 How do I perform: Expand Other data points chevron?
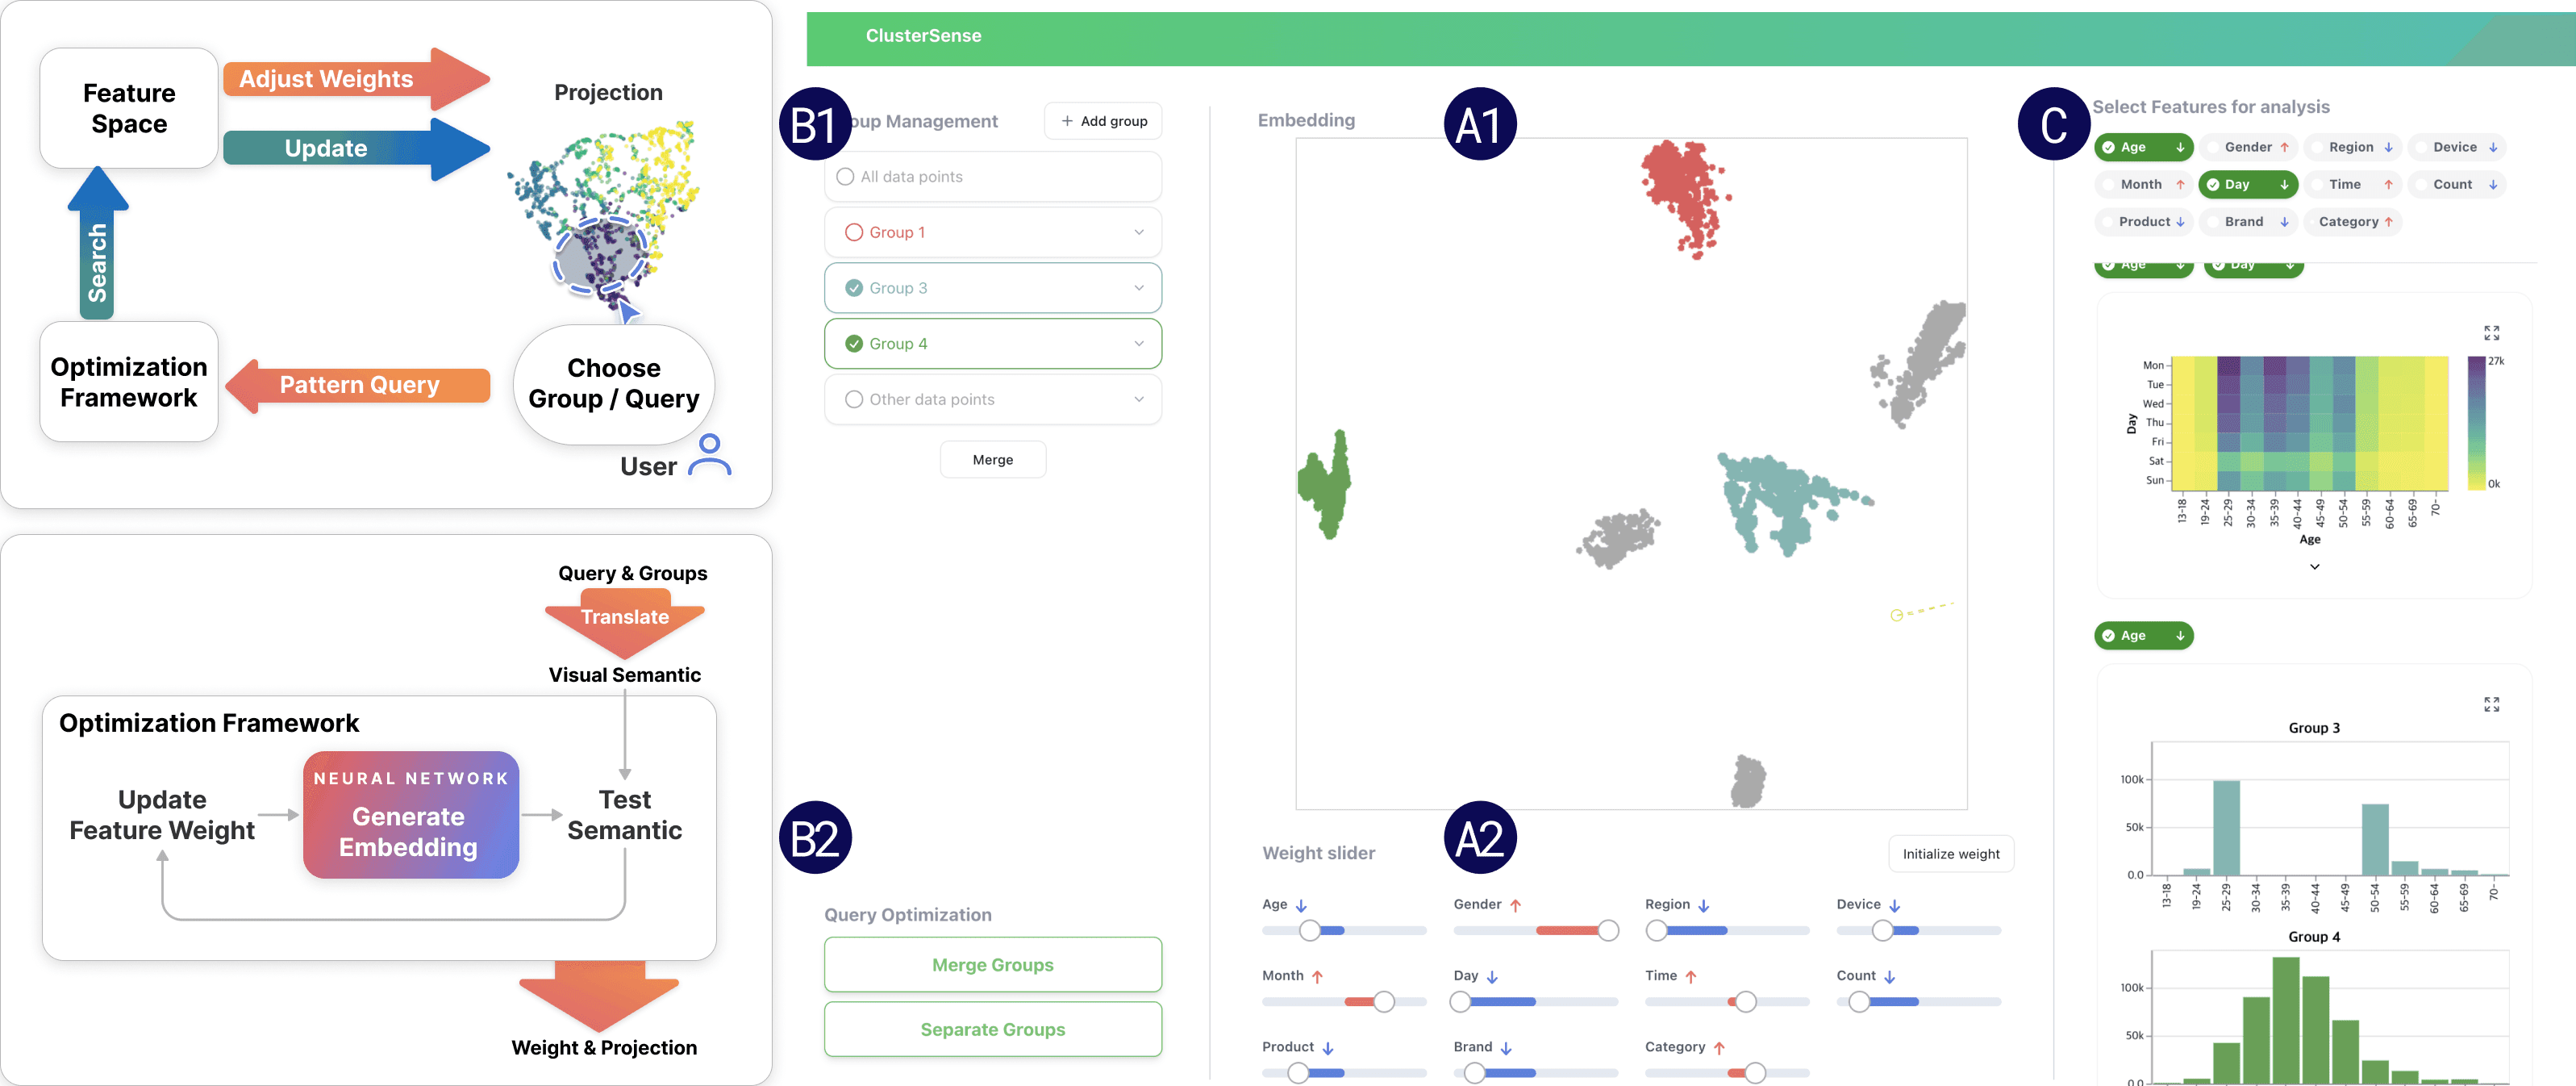tap(1138, 399)
